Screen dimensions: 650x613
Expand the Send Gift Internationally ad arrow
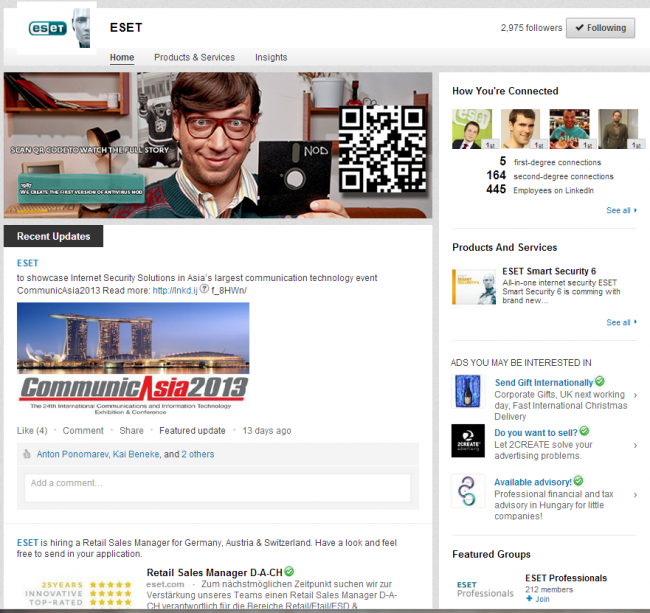[x=635, y=395]
